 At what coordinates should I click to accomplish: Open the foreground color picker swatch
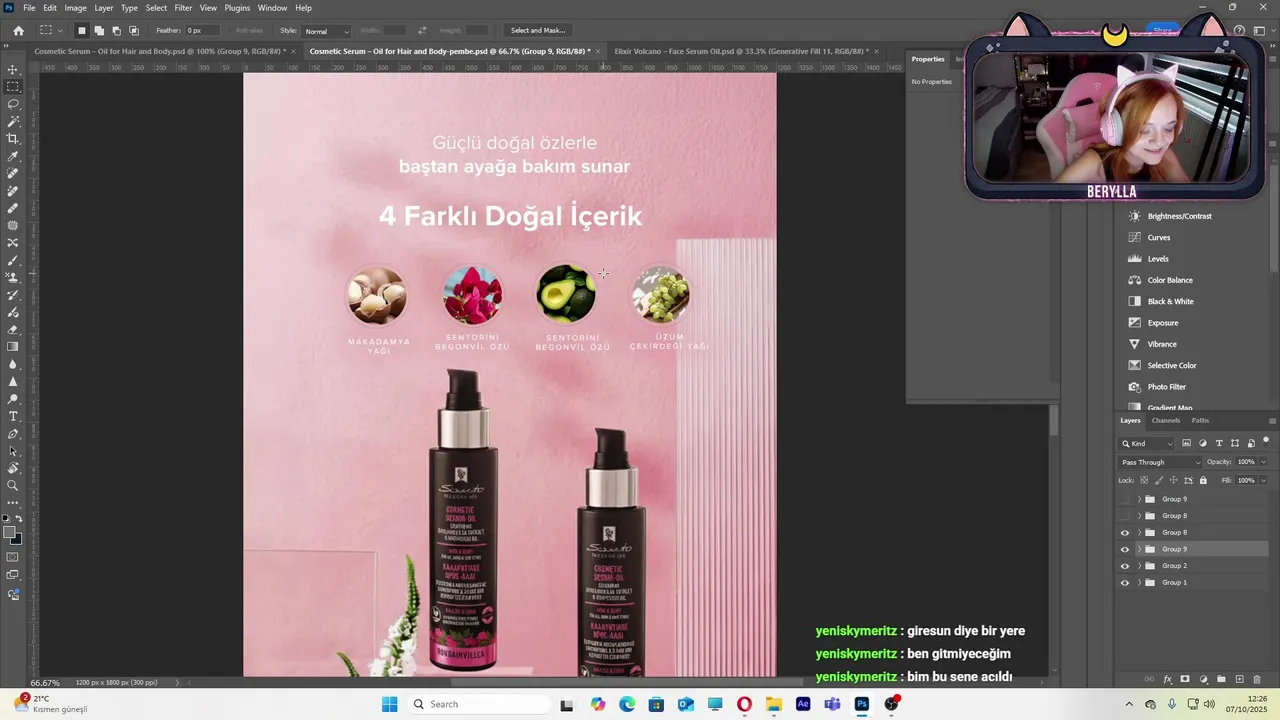point(10,533)
